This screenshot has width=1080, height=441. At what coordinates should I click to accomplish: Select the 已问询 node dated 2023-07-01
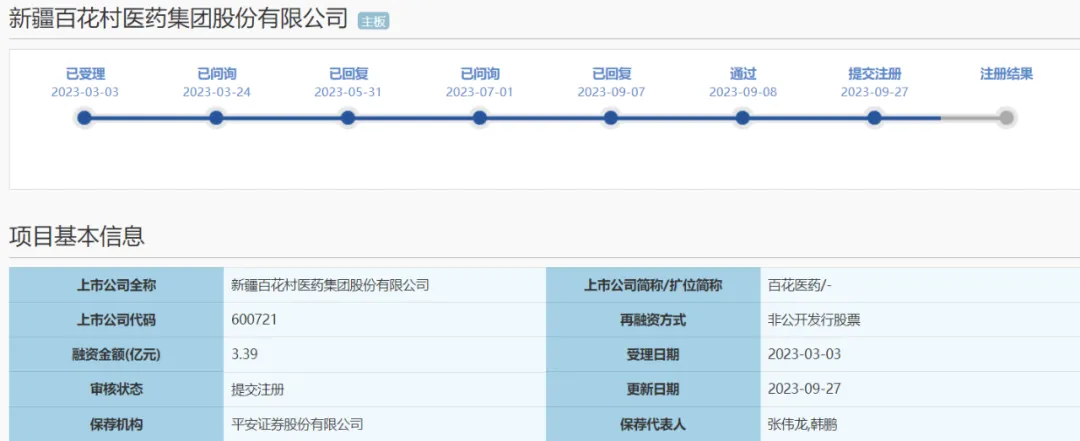click(x=479, y=118)
